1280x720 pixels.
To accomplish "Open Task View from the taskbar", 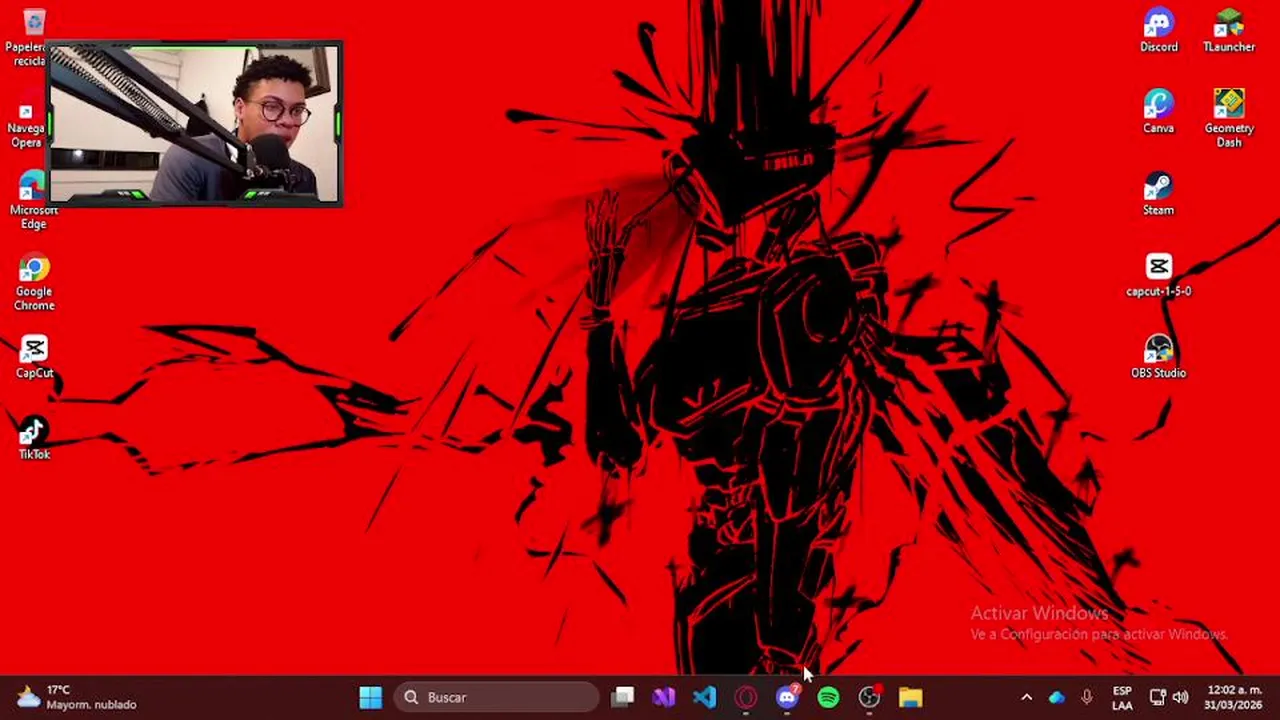I will click(x=623, y=697).
